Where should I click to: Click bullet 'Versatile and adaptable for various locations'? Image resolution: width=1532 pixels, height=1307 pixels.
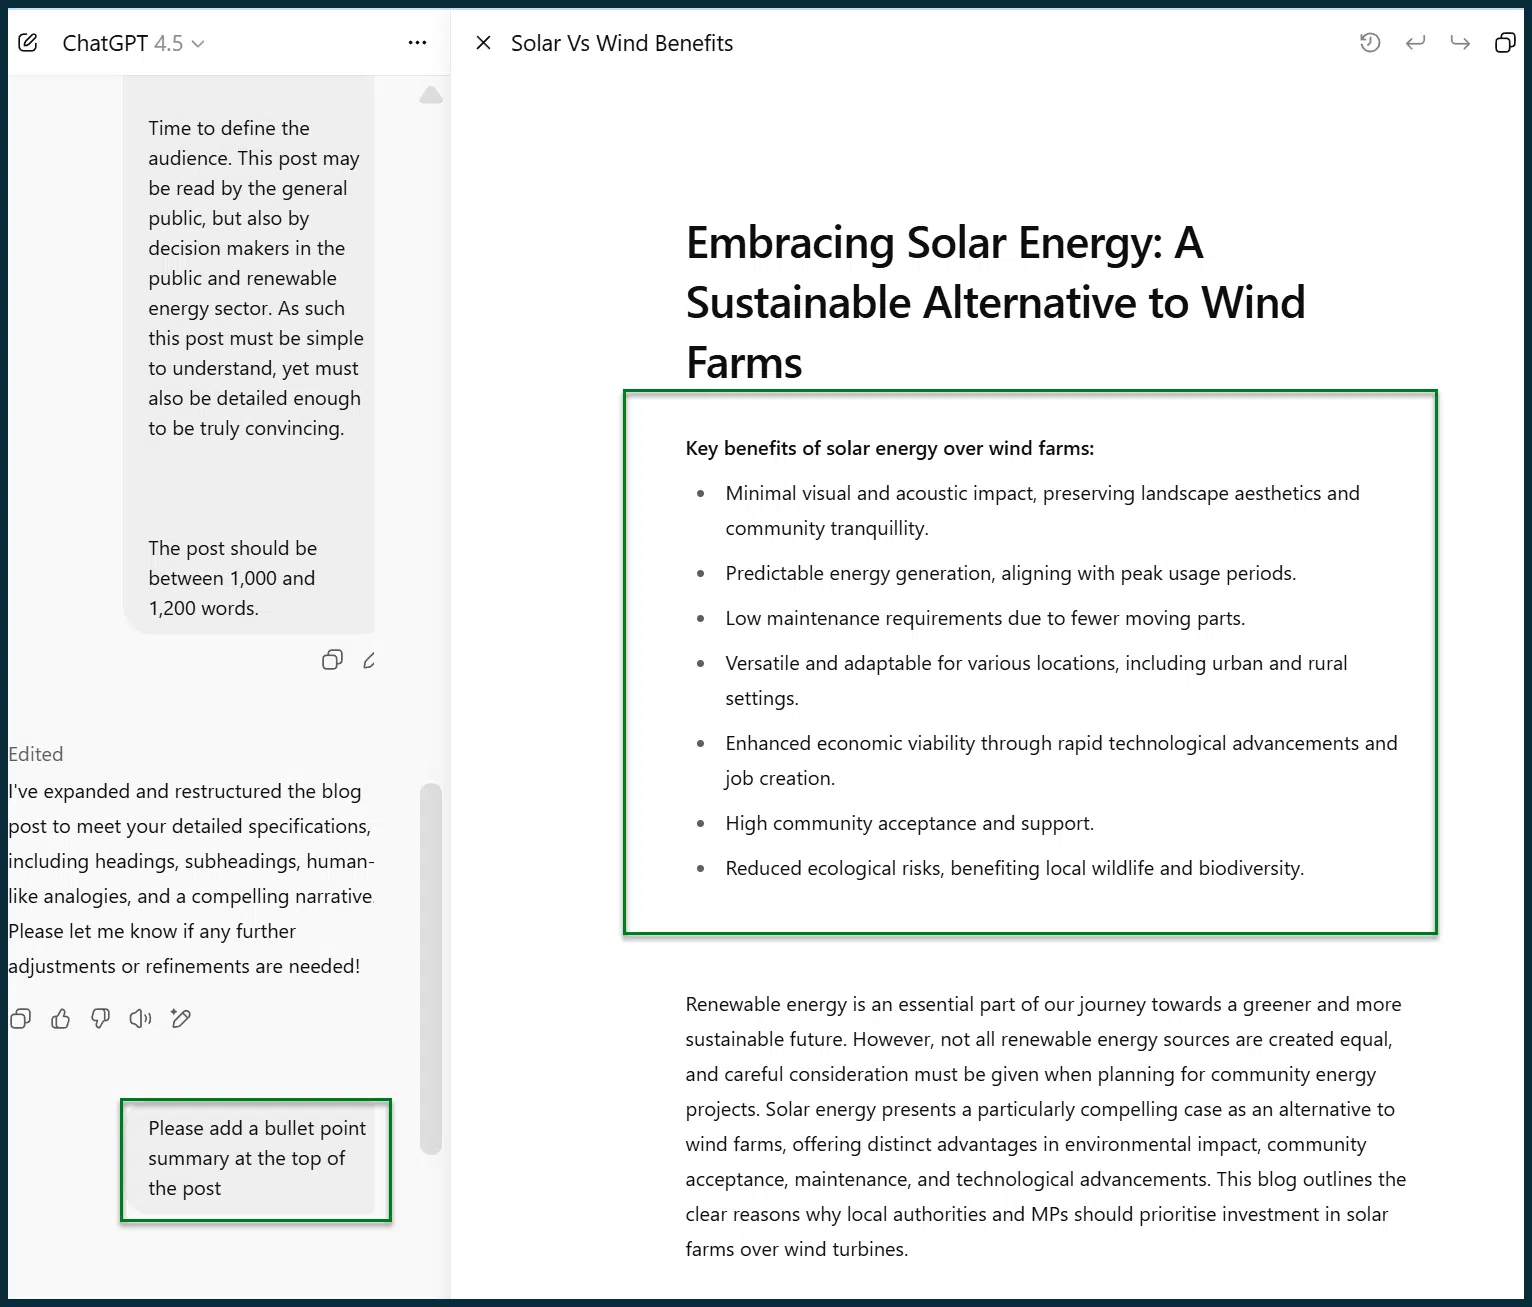pyautogui.click(x=1037, y=680)
